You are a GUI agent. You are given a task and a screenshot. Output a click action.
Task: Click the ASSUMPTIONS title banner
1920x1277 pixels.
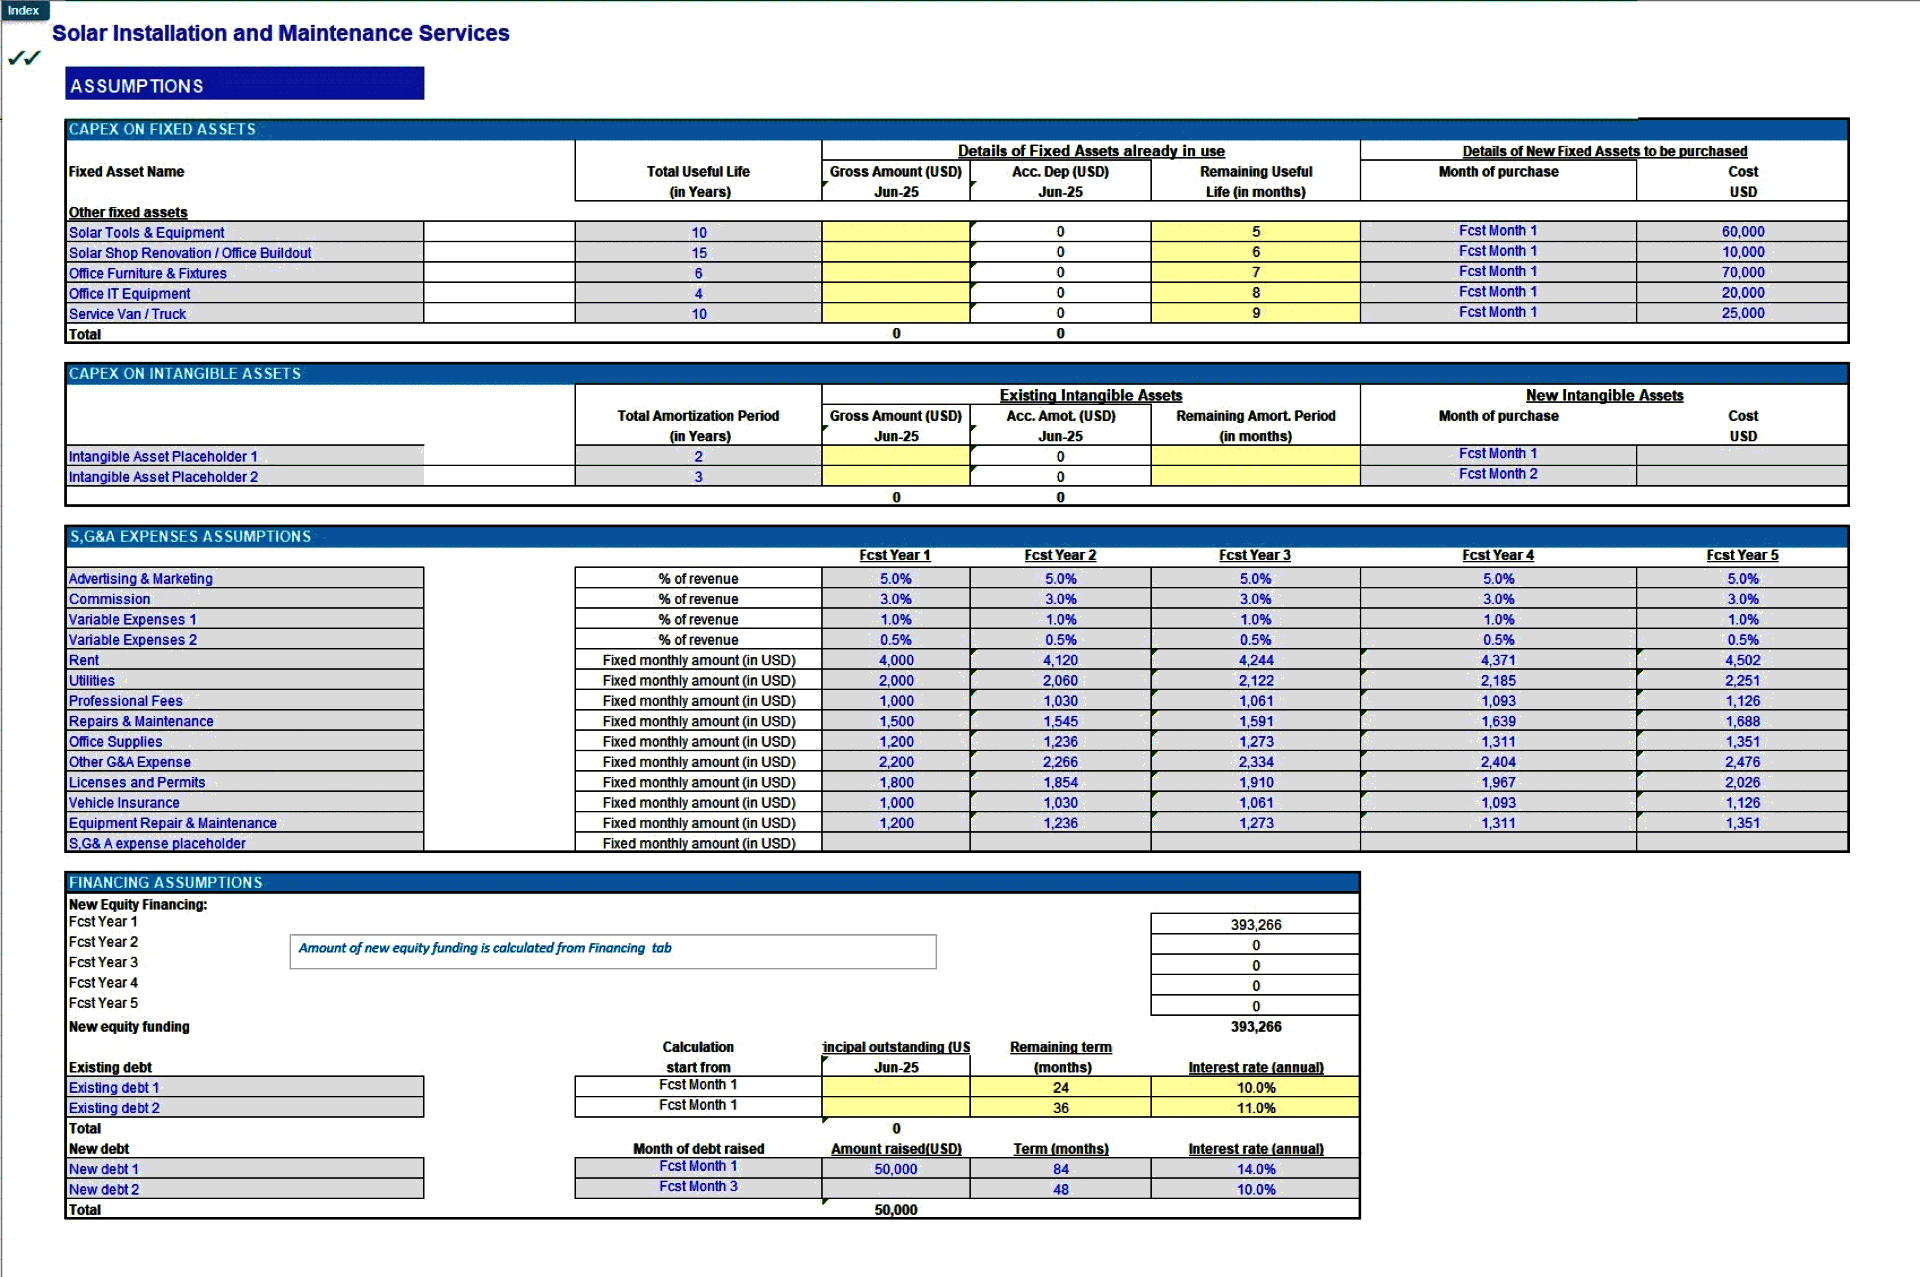click(245, 84)
